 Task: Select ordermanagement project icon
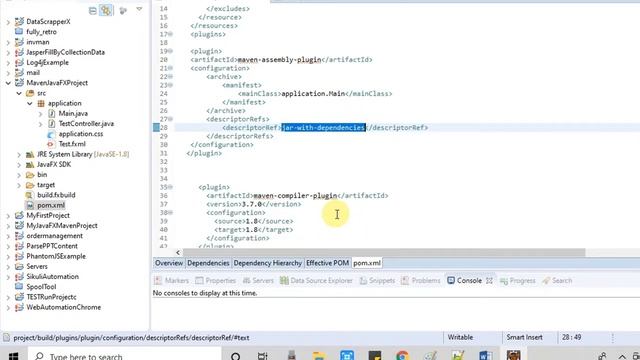[x=19, y=236]
